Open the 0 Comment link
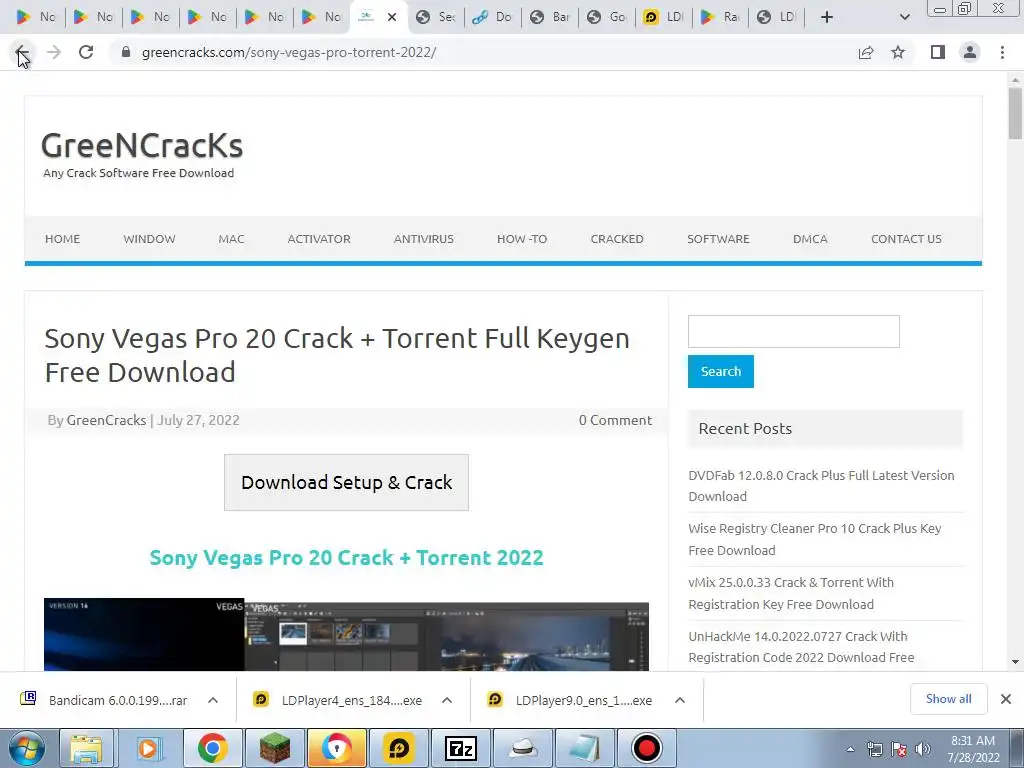Viewport: 1024px width, 768px height. click(x=615, y=420)
